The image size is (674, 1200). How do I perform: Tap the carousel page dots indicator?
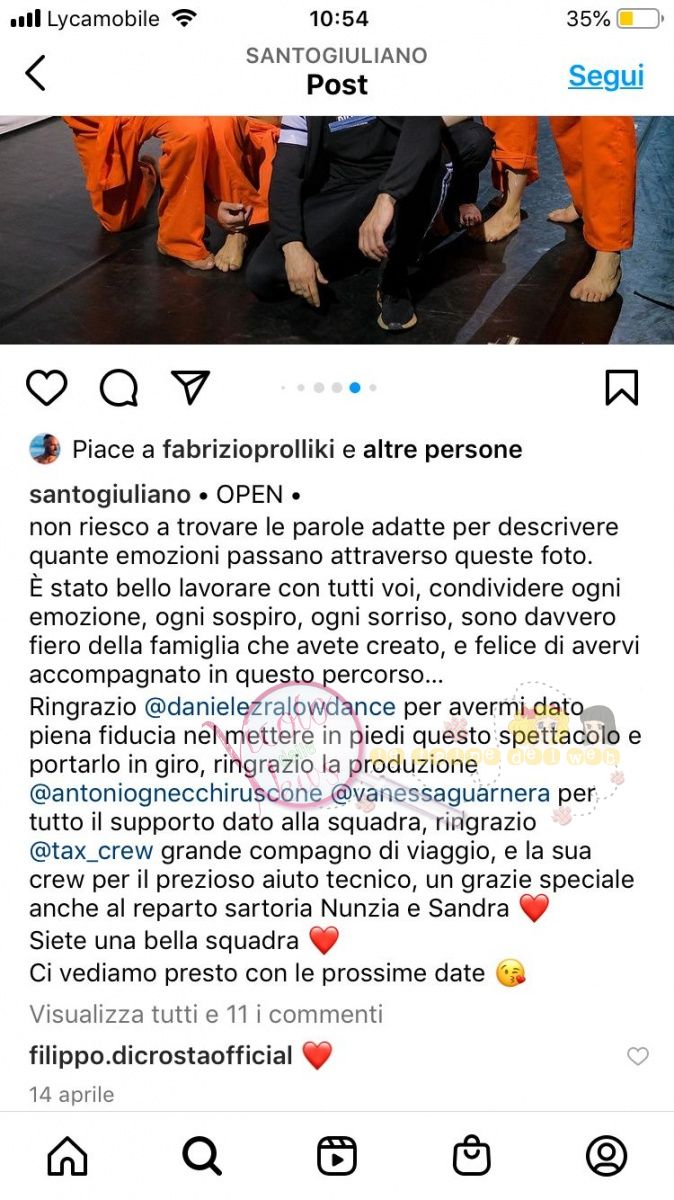tap(337, 388)
